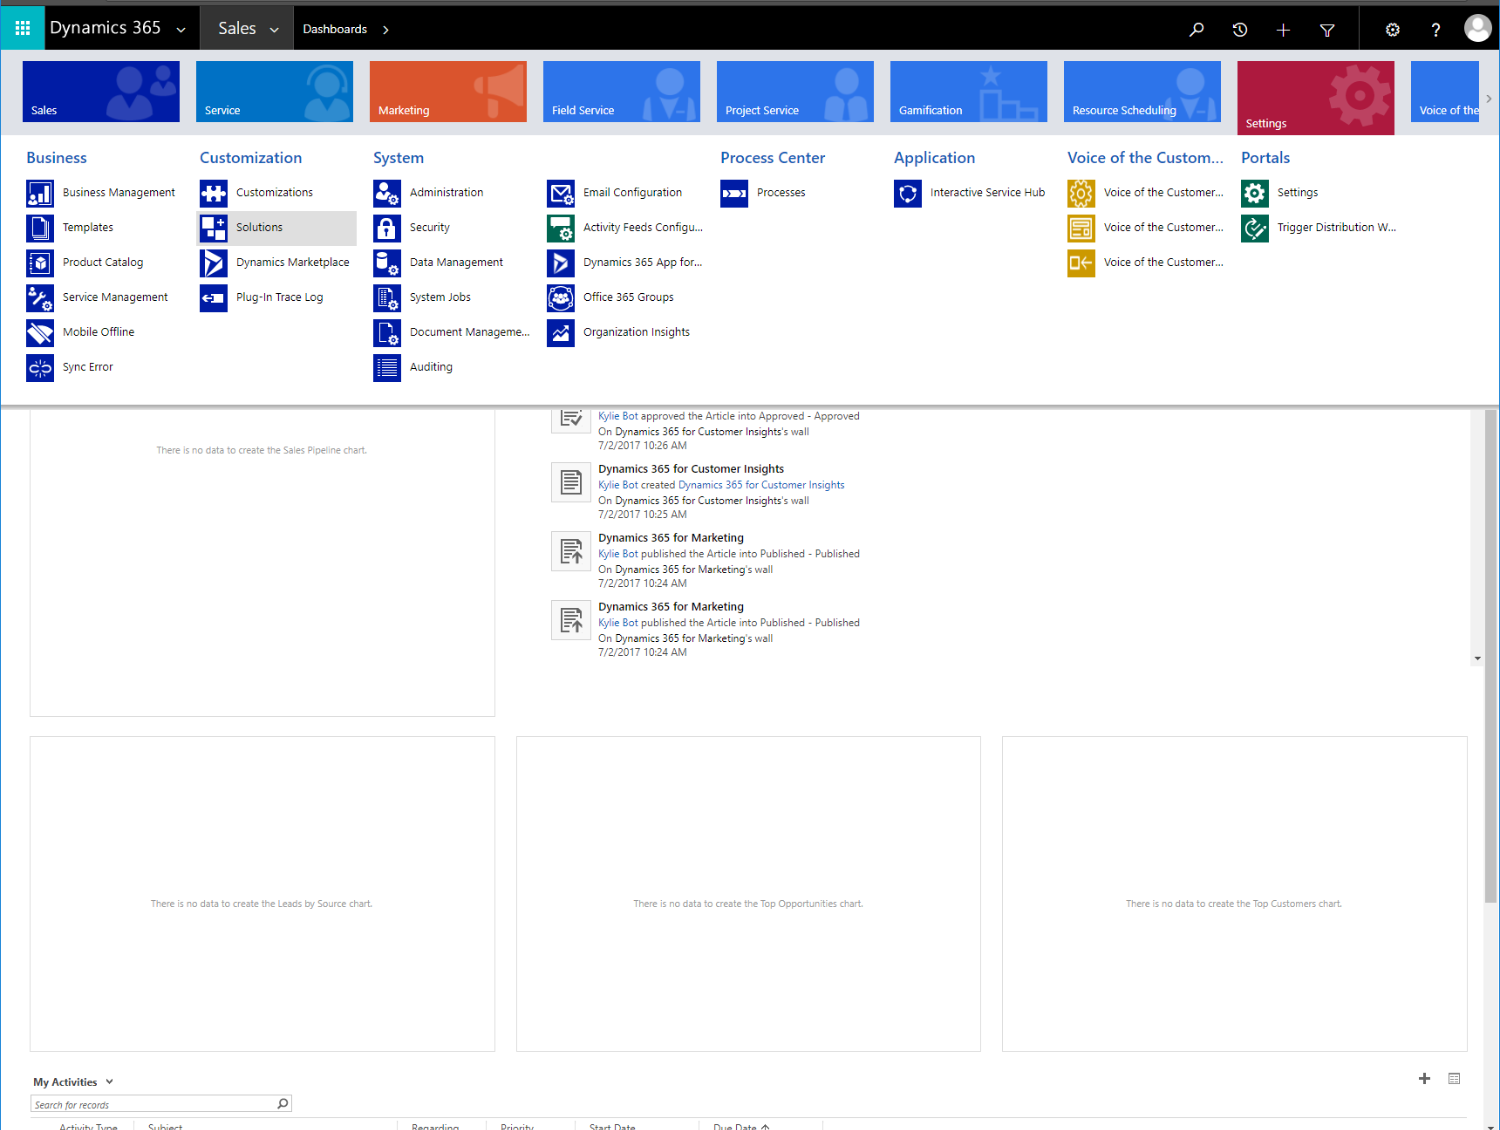
Task: Select the Resource Scheduling area tile
Action: (x=1142, y=91)
